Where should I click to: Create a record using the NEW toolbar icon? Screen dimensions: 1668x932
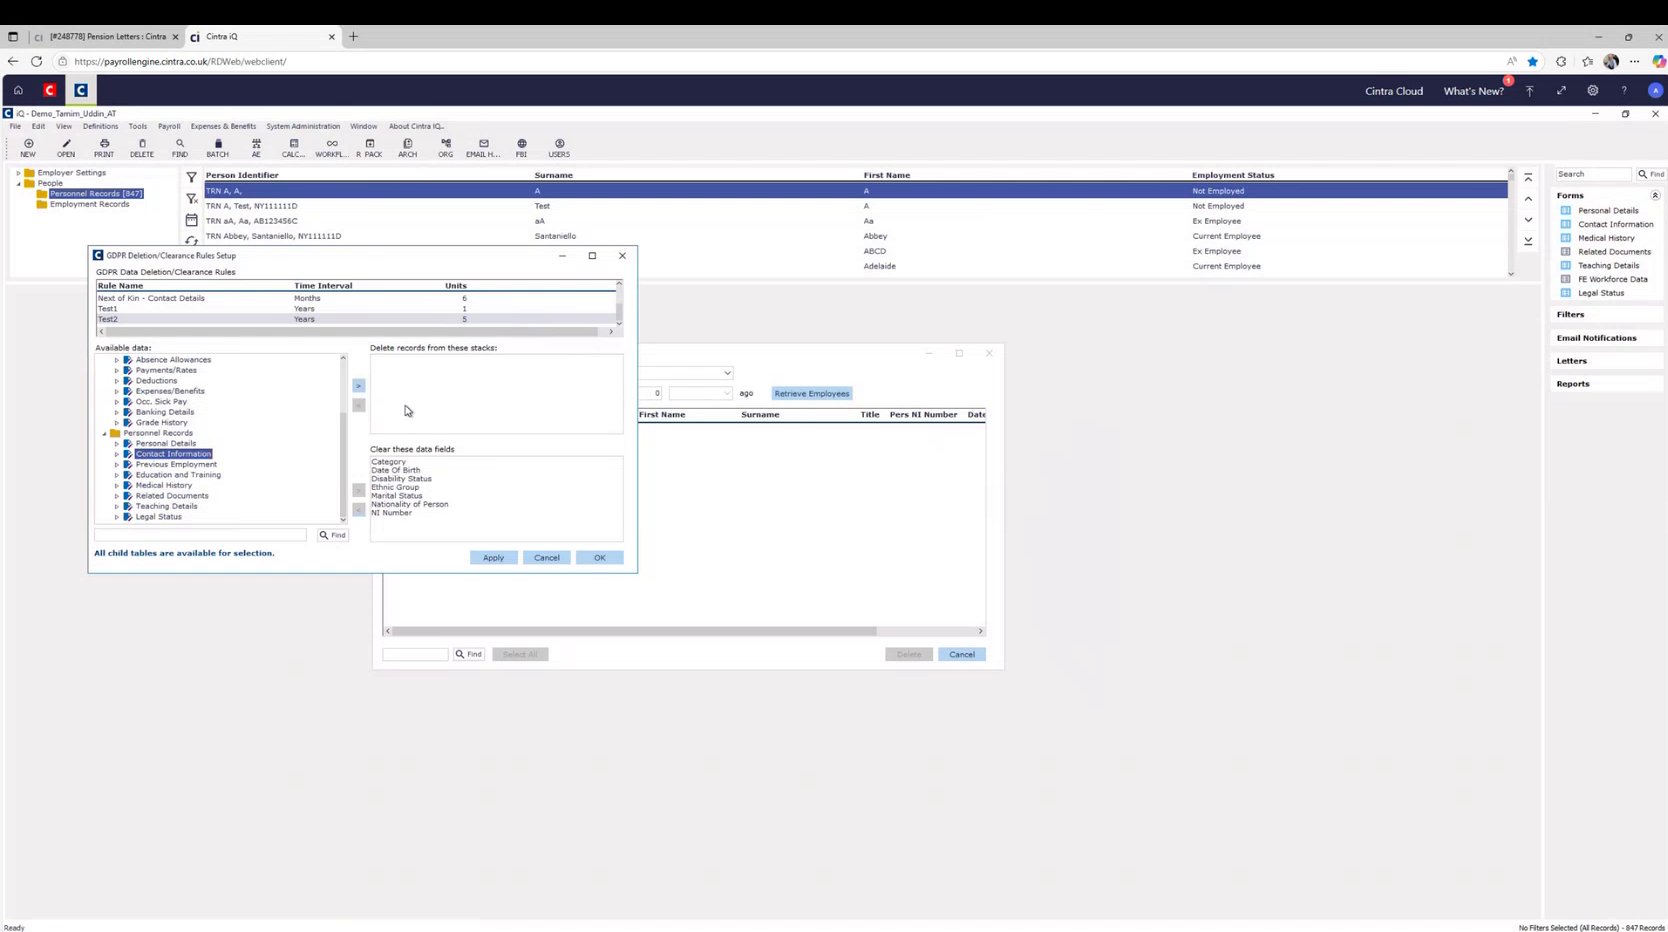28,148
